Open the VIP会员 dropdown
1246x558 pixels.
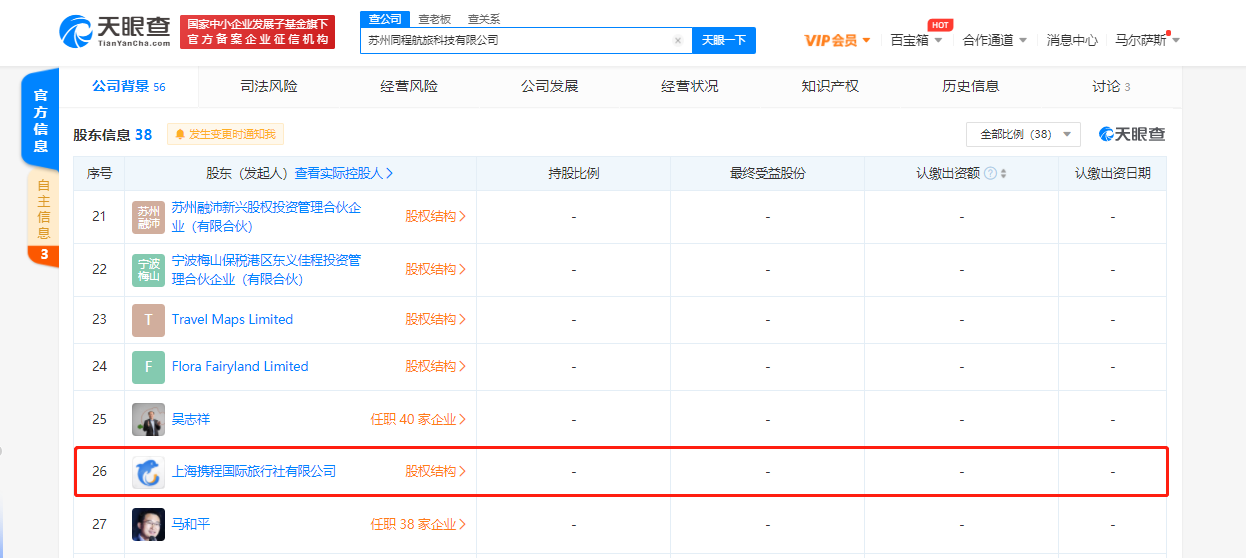(x=838, y=40)
